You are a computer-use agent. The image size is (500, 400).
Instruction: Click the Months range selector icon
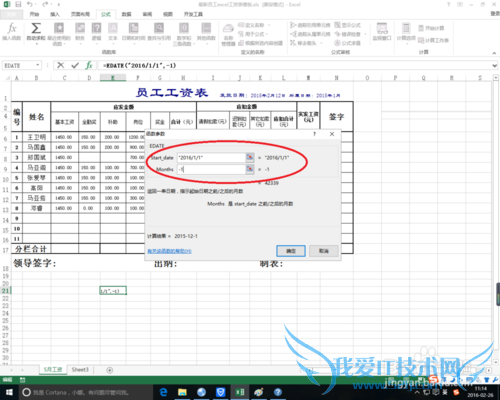pos(250,169)
